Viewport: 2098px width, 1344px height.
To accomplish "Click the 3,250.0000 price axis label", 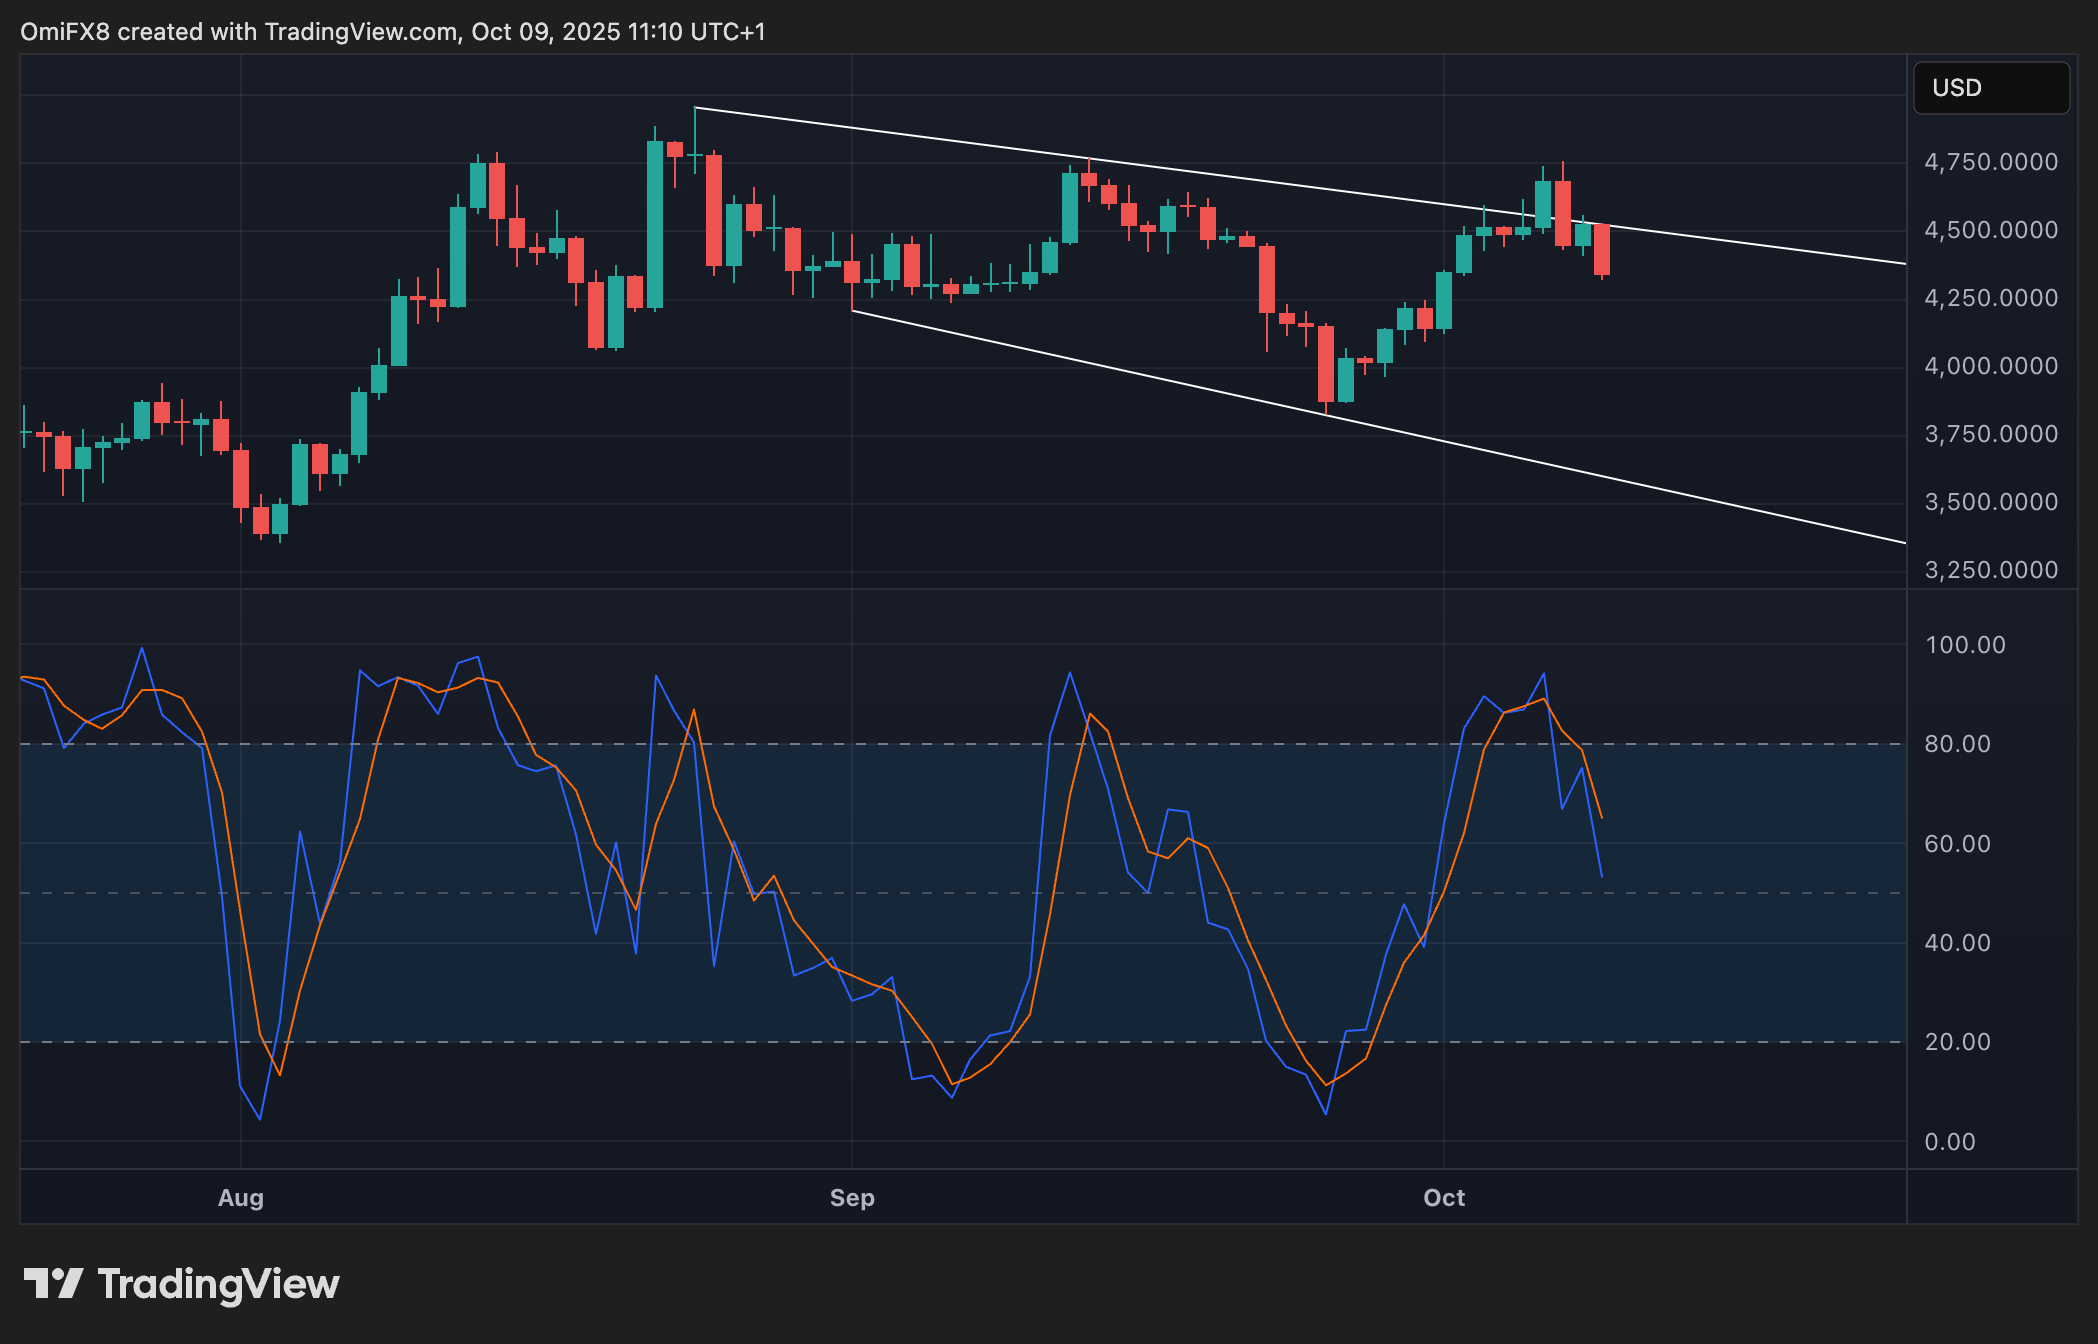I will point(1990,570).
